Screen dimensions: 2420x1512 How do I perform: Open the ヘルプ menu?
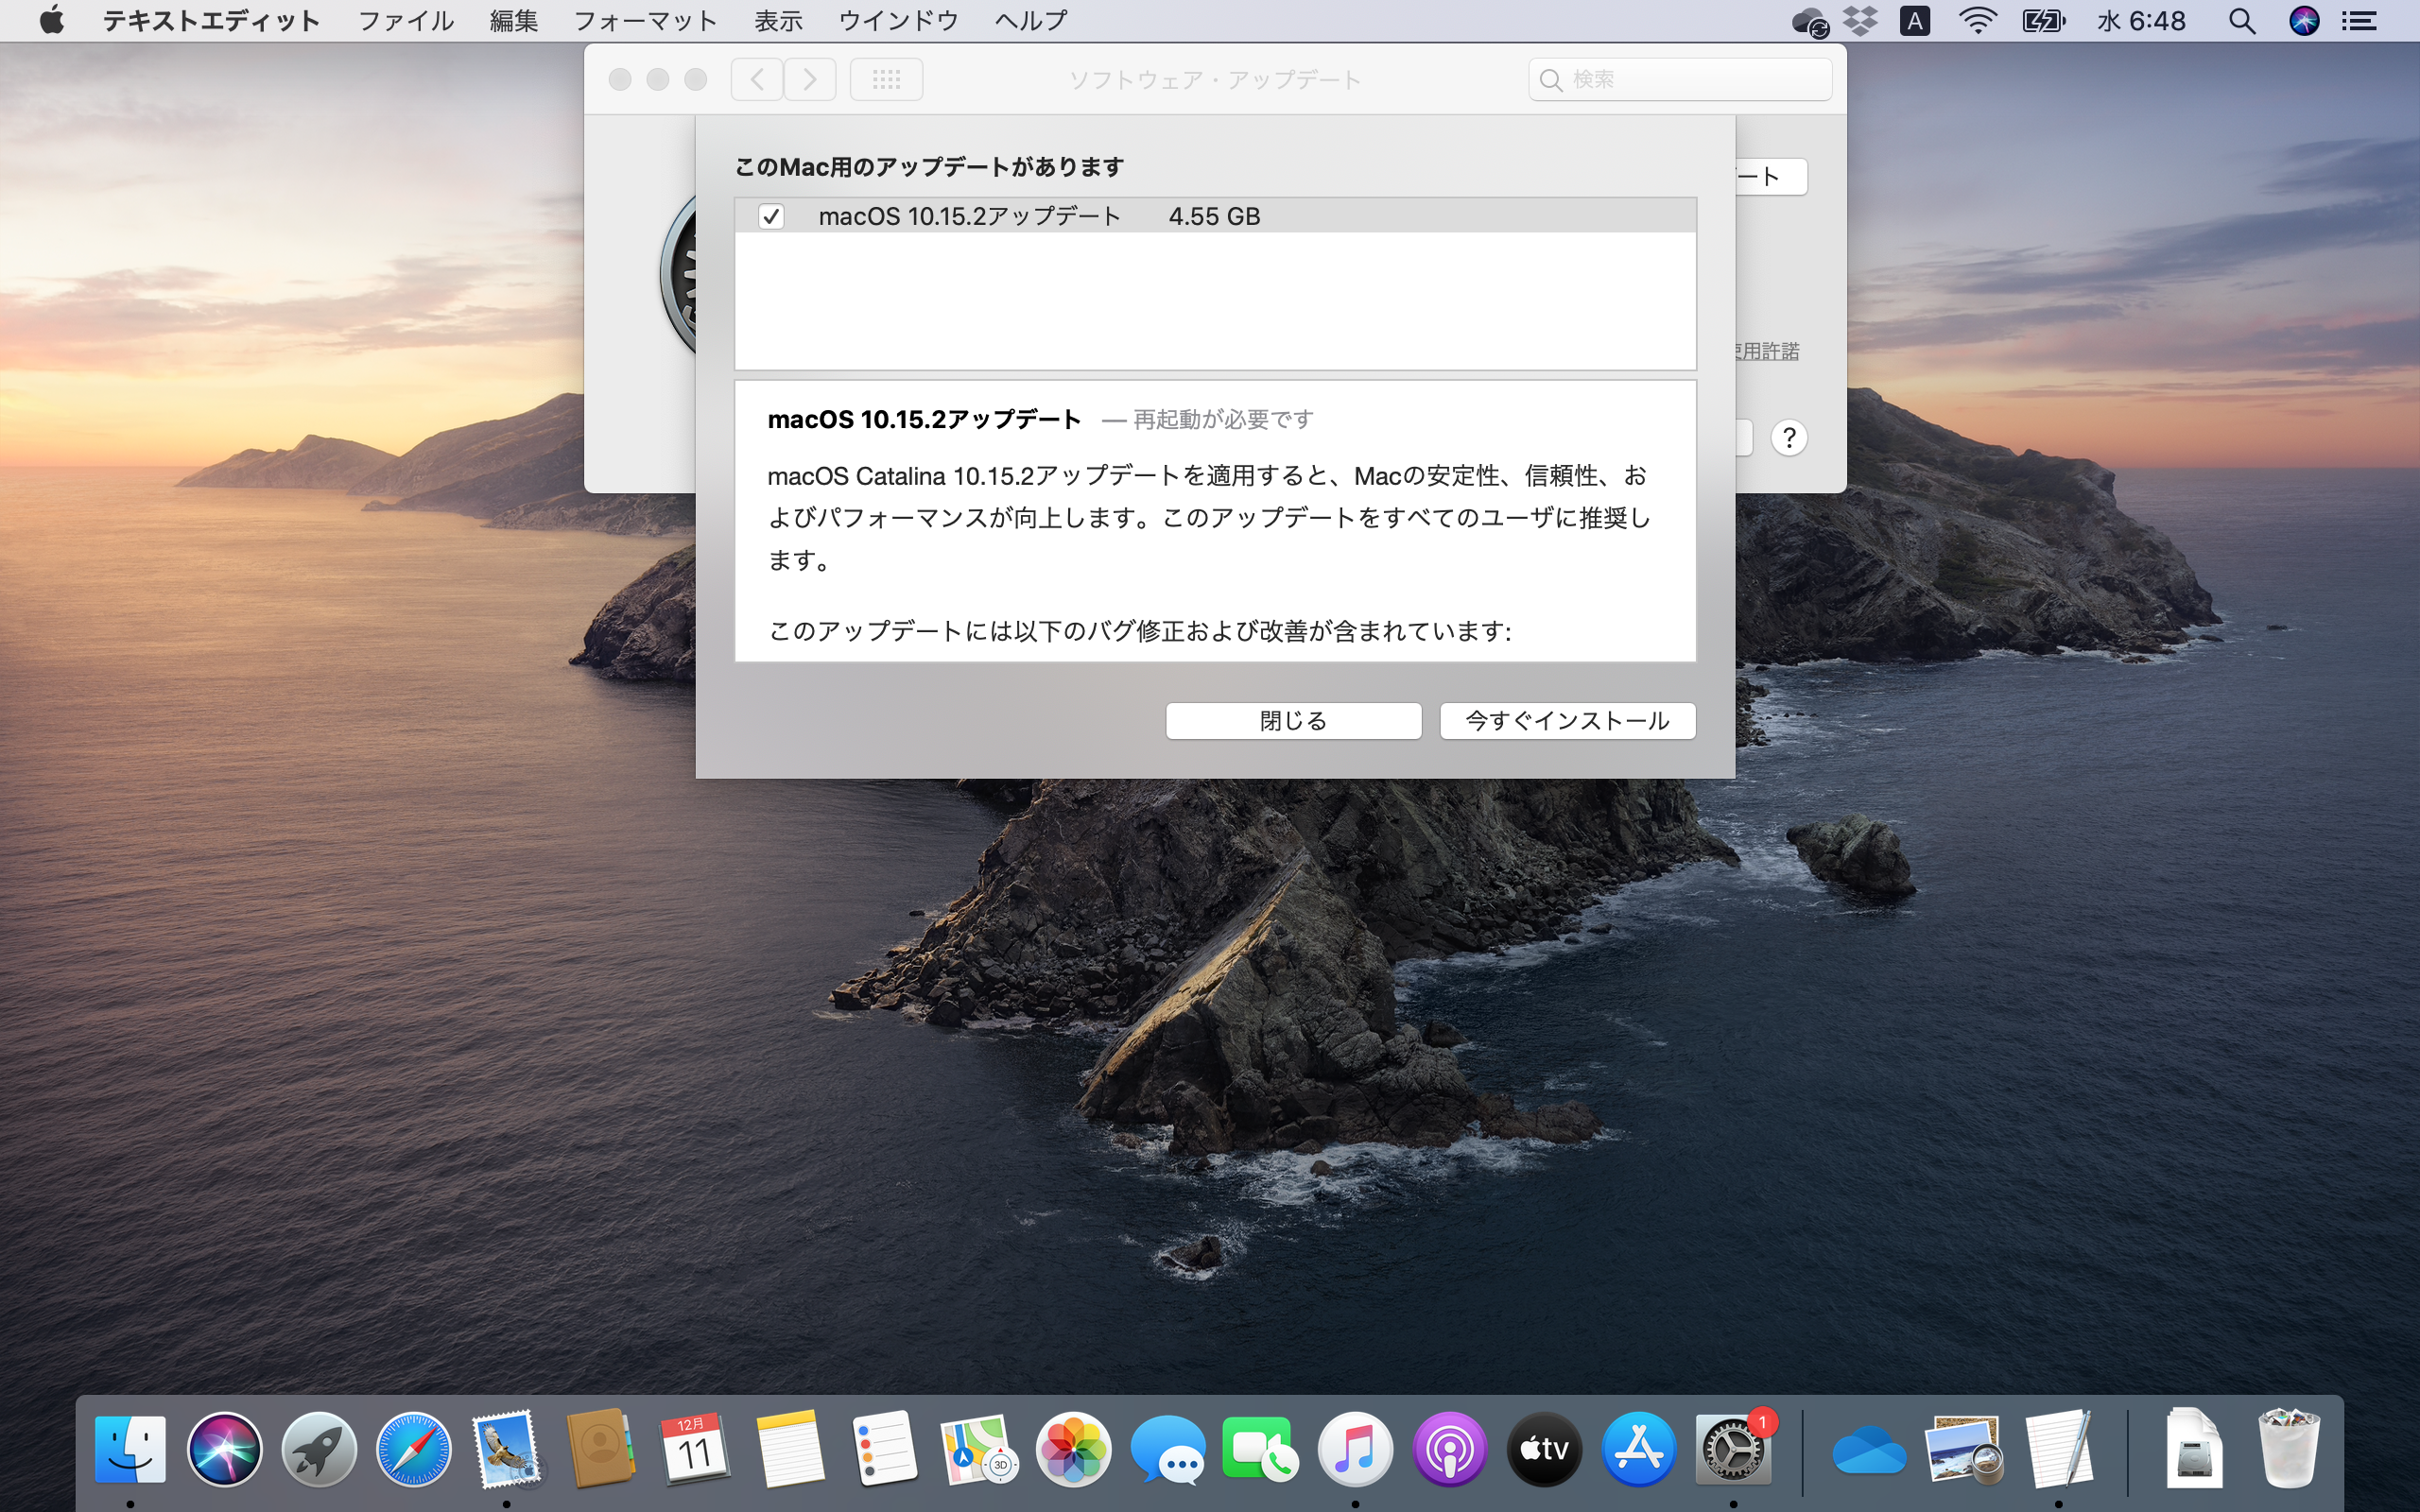(1030, 20)
